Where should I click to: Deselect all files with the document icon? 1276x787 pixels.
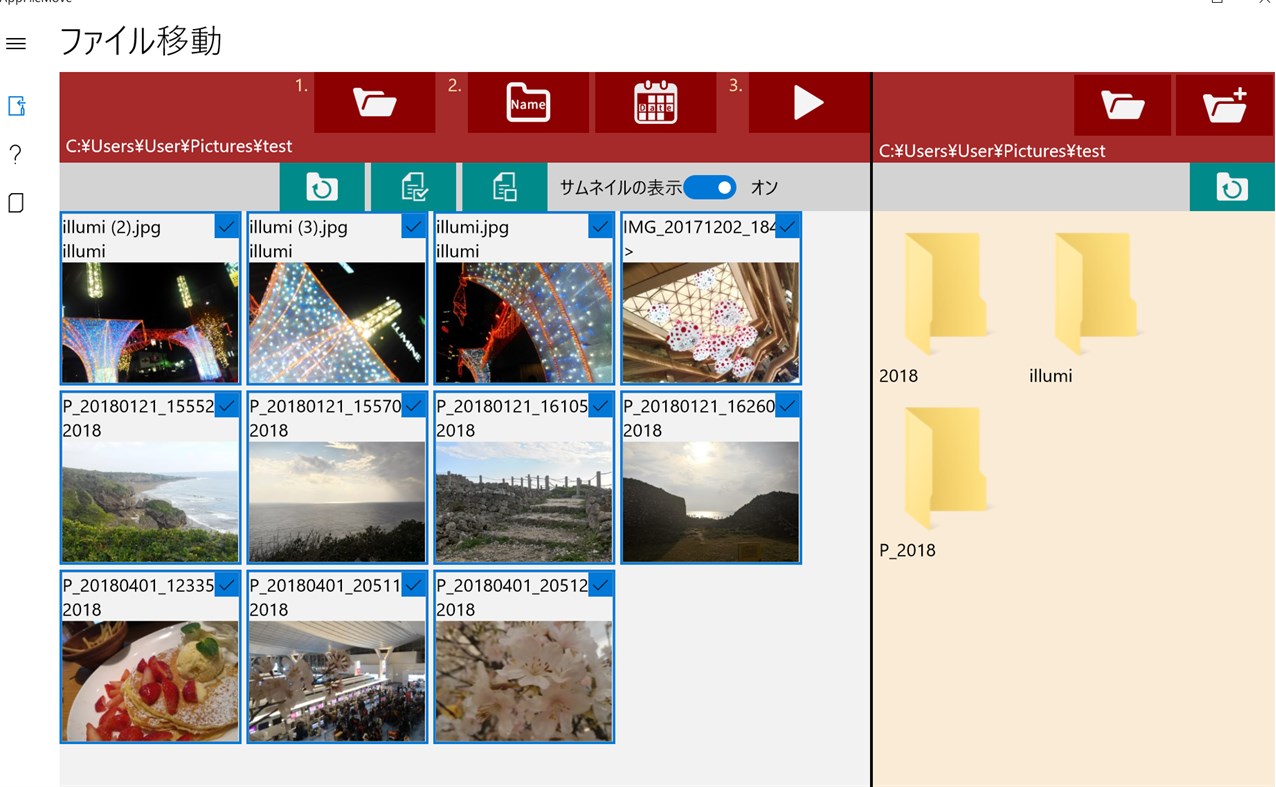click(504, 187)
